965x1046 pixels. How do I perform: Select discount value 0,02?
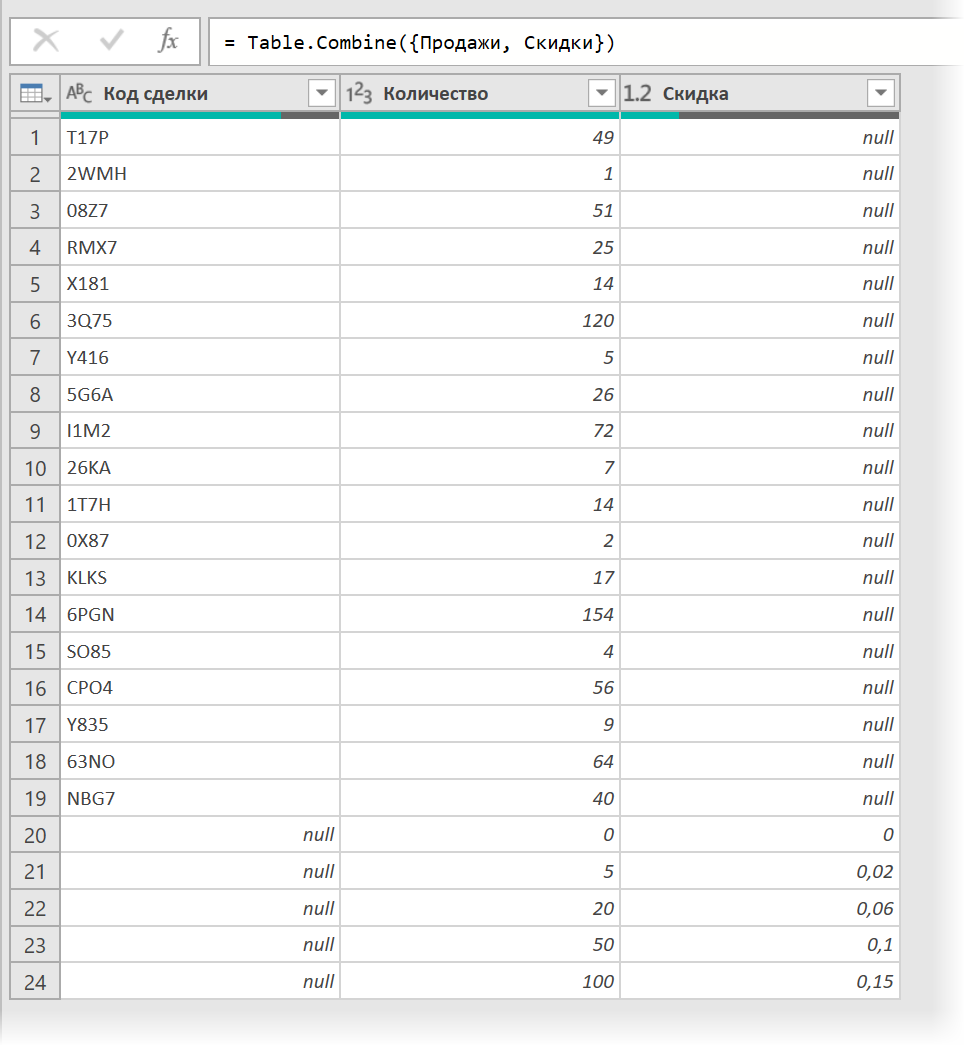coord(760,871)
